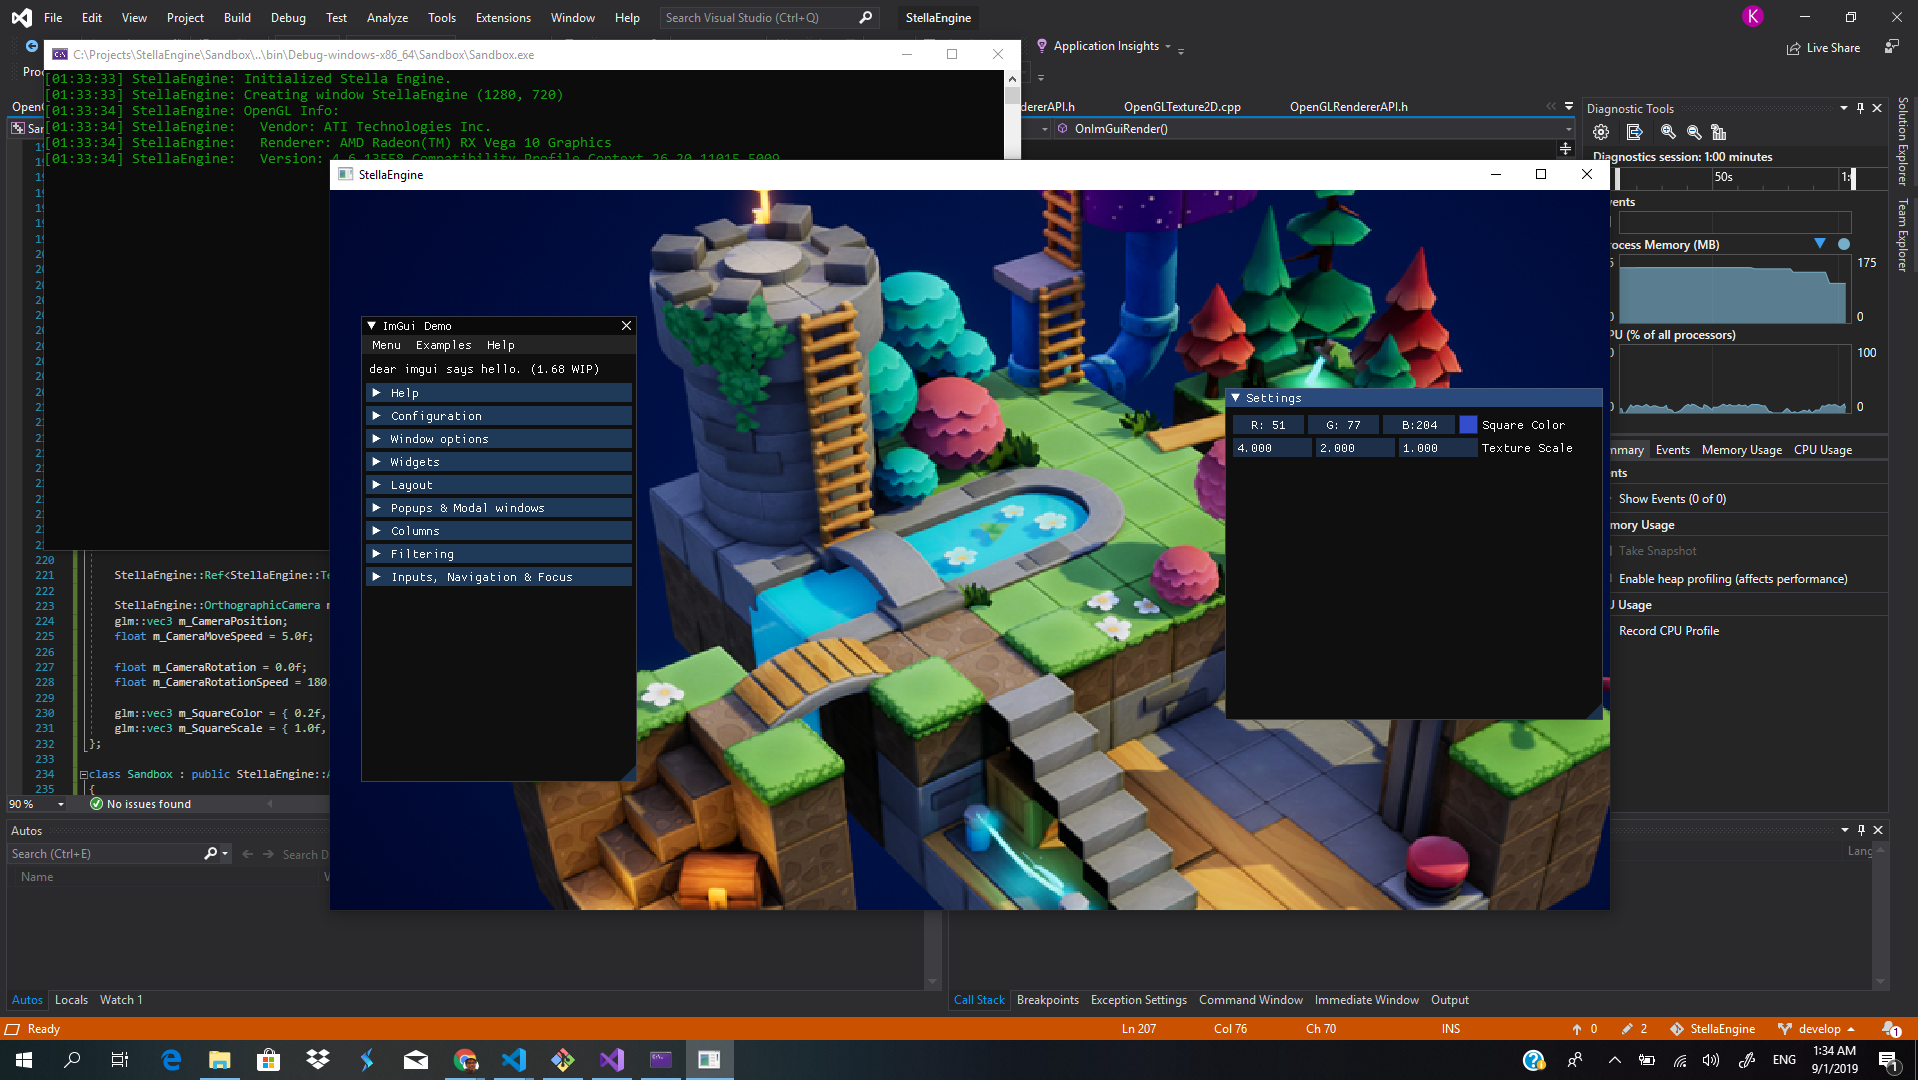This screenshot has height=1080, width=1918.
Task: Click the Texture Scale 4.000 field
Action: [x=1272, y=448]
